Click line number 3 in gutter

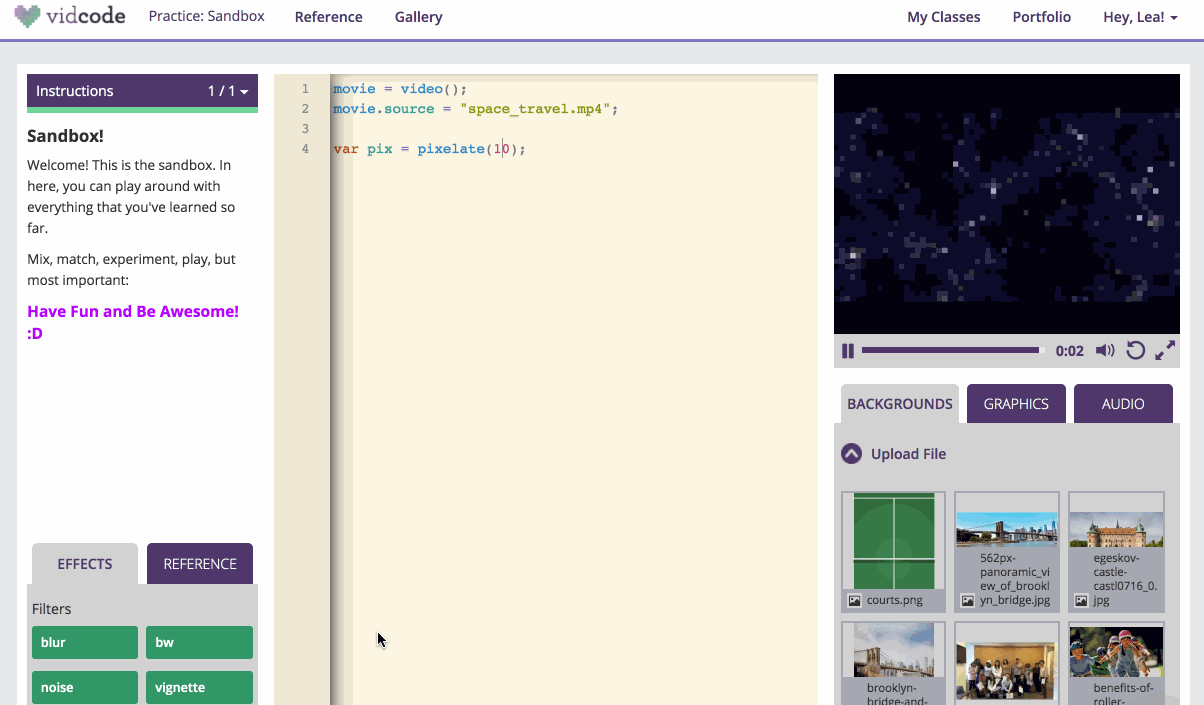coord(305,129)
